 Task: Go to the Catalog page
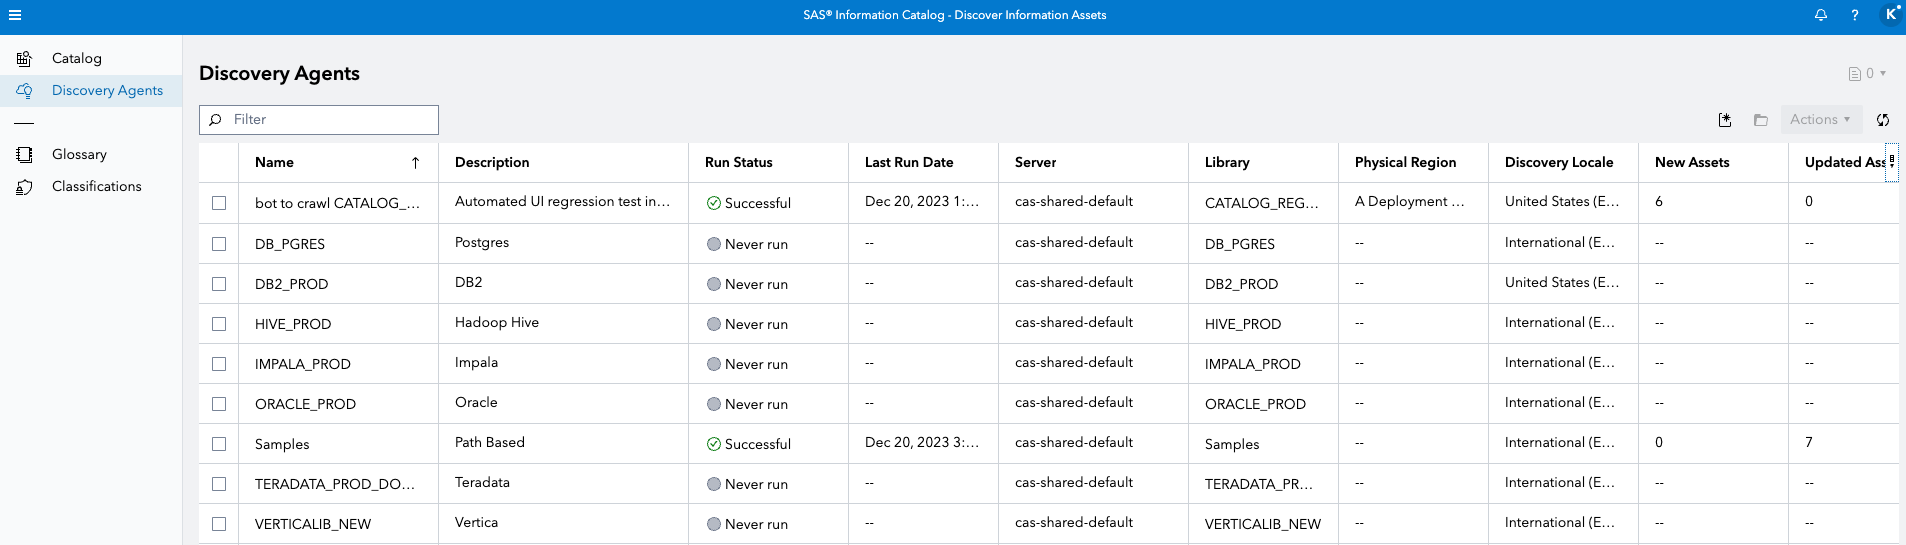click(77, 59)
